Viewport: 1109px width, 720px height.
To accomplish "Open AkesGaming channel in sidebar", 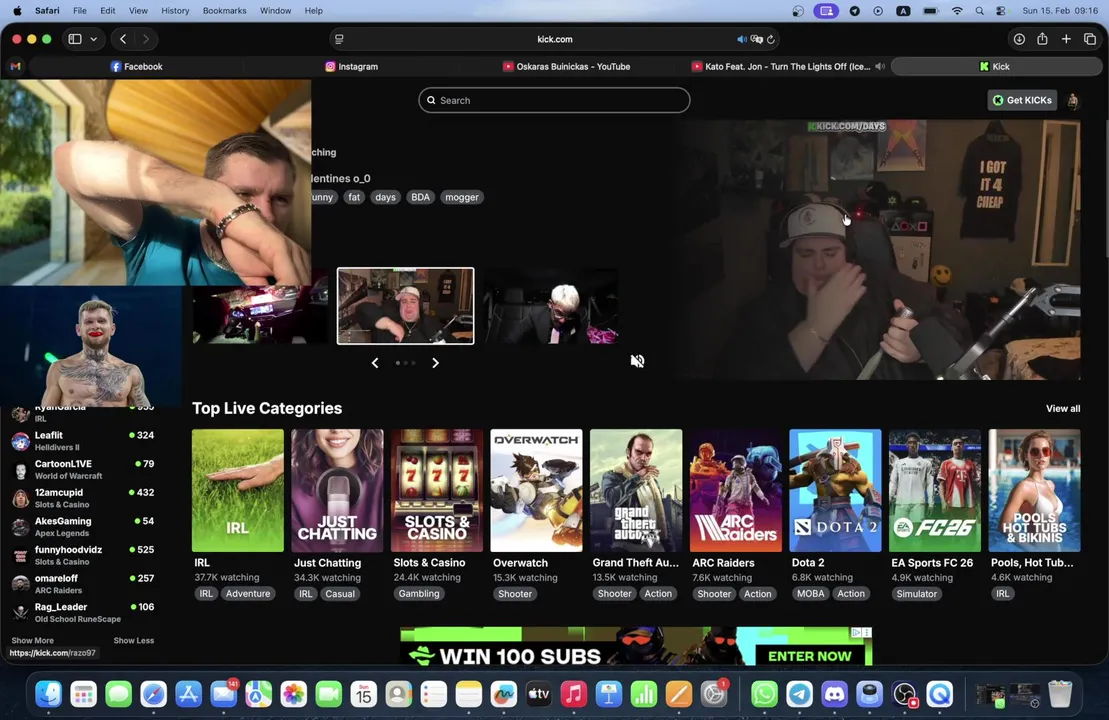I will 83,527.
